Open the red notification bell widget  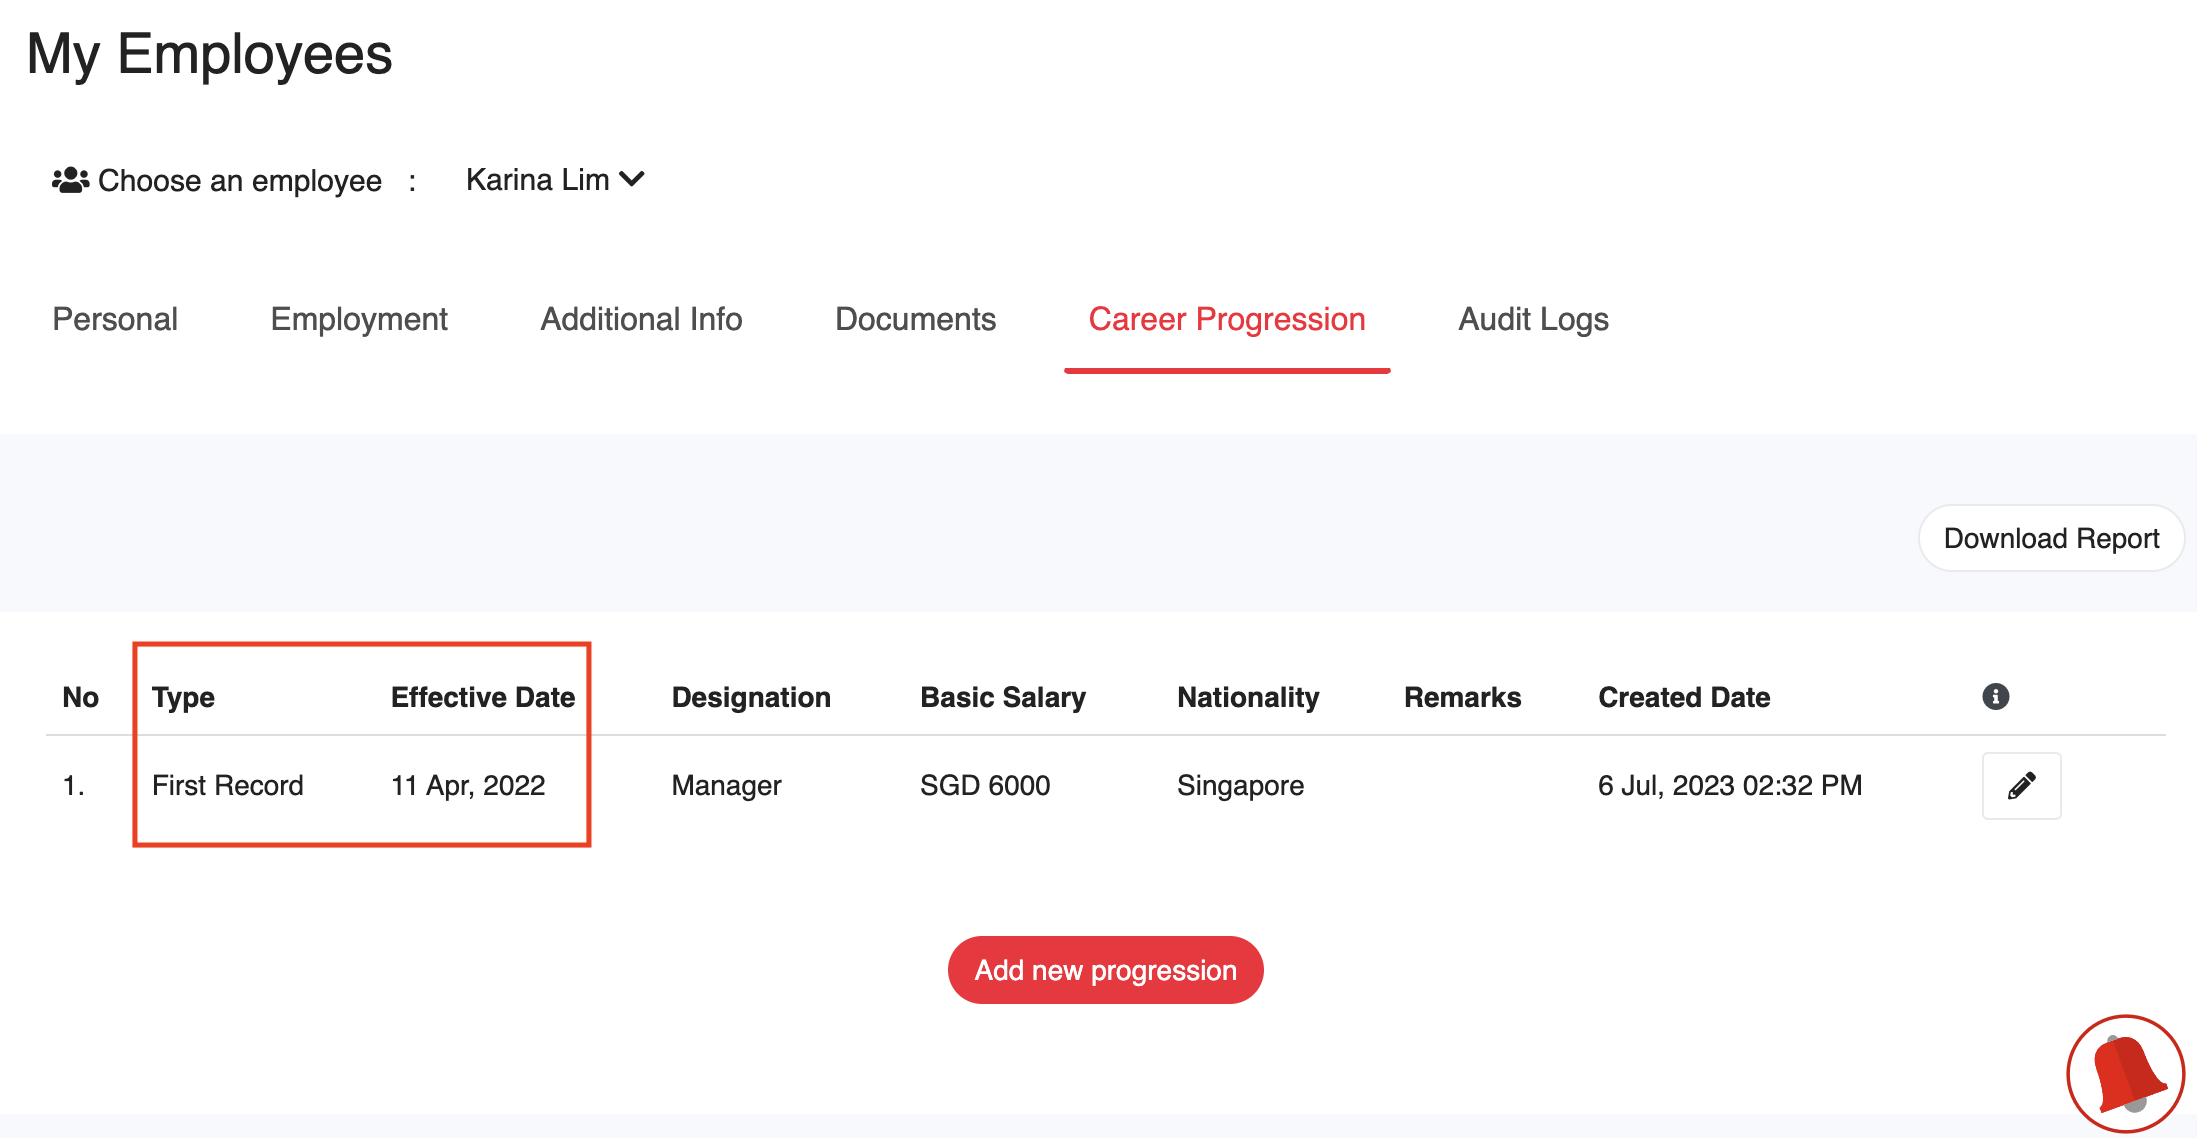click(x=2125, y=1074)
